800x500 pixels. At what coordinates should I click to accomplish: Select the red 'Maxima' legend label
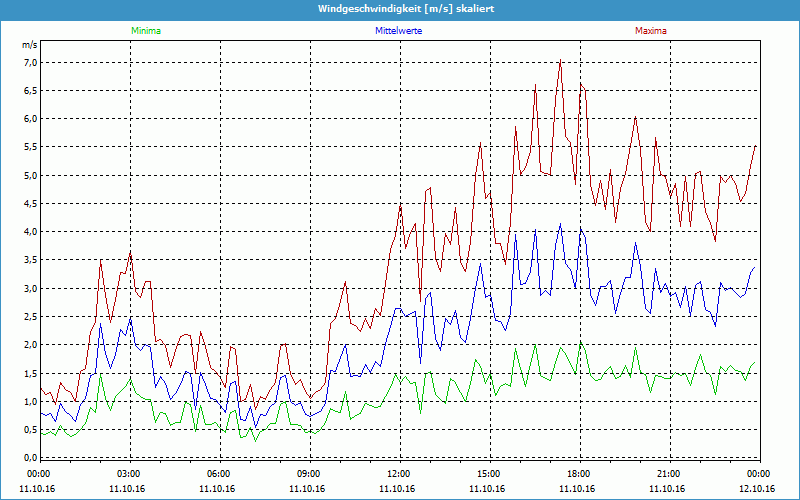tap(651, 31)
